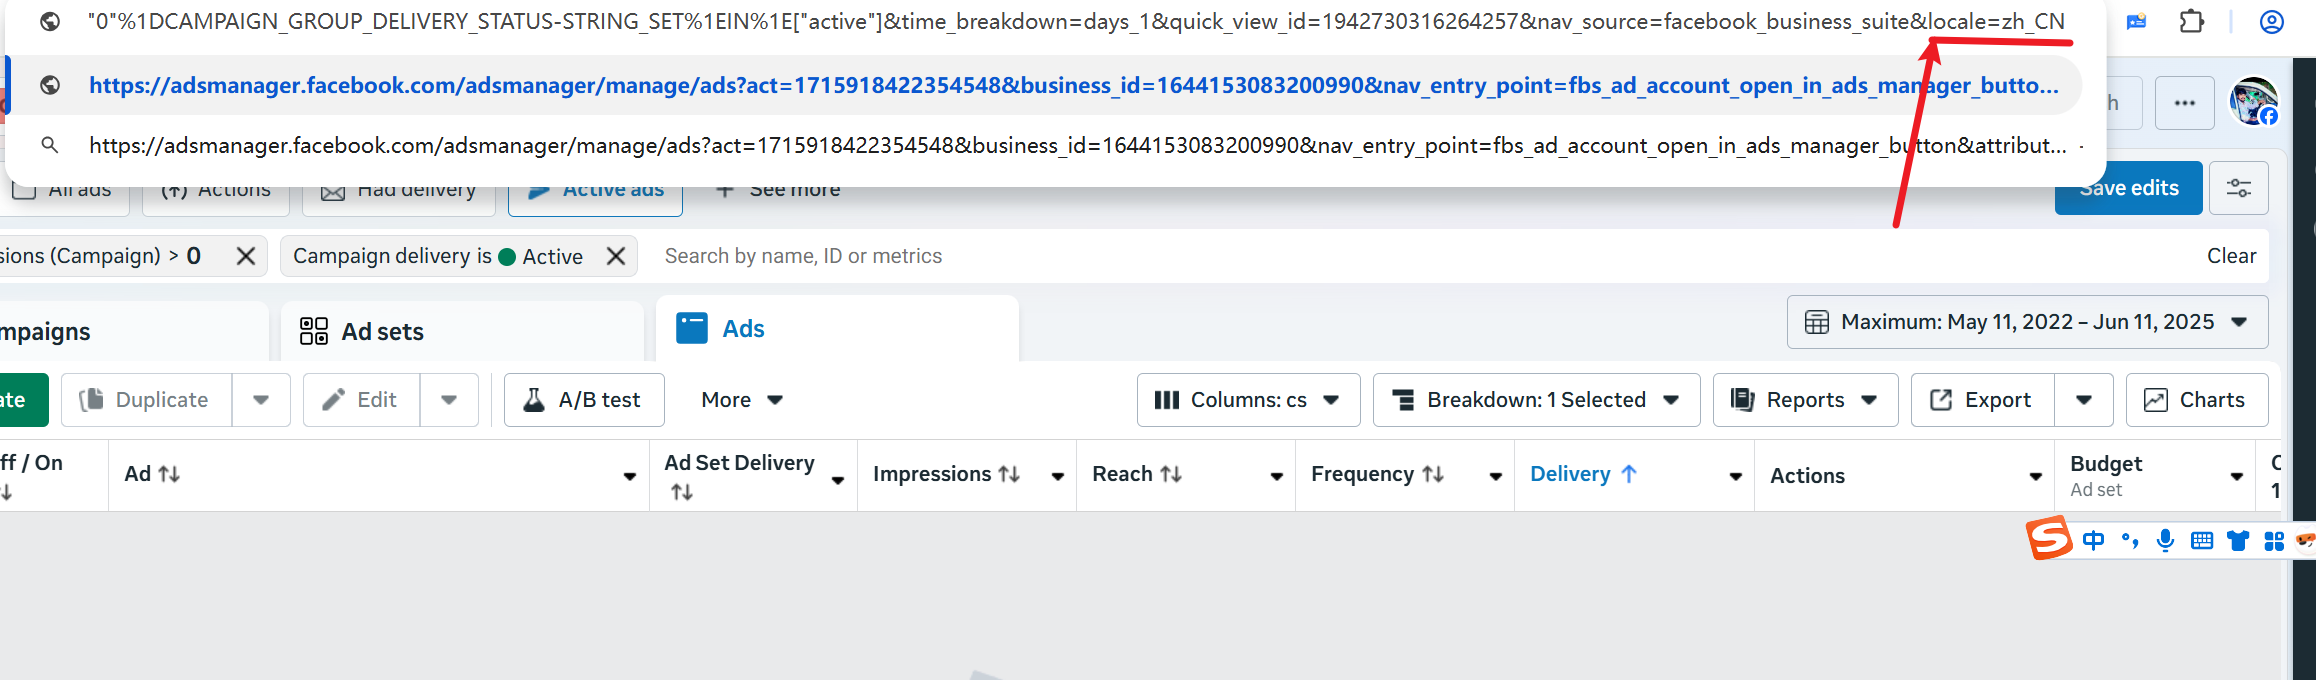Click the three-dot more options button

[2184, 103]
